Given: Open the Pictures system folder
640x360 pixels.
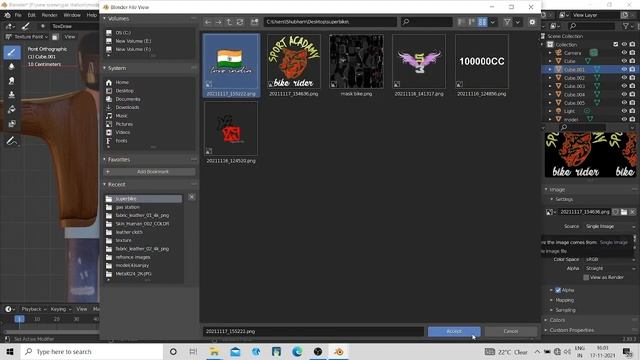Looking at the screenshot, I should pyautogui.click(x=124, y=124).
